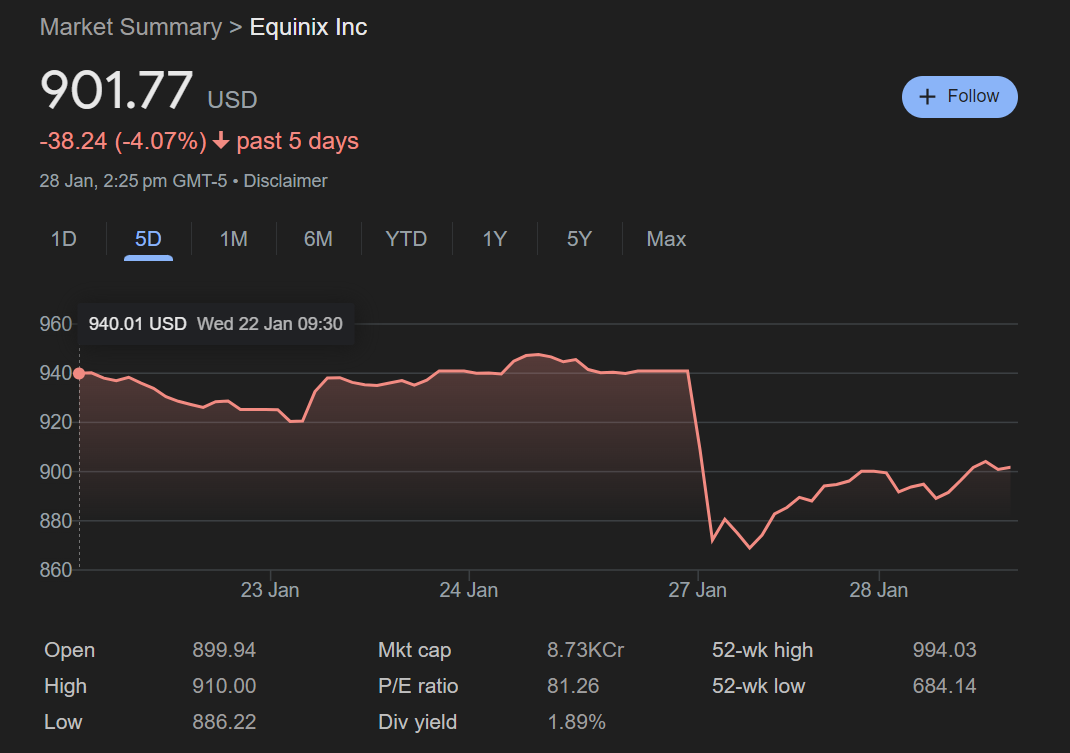Show the 6M chart range

coord(318,239)
